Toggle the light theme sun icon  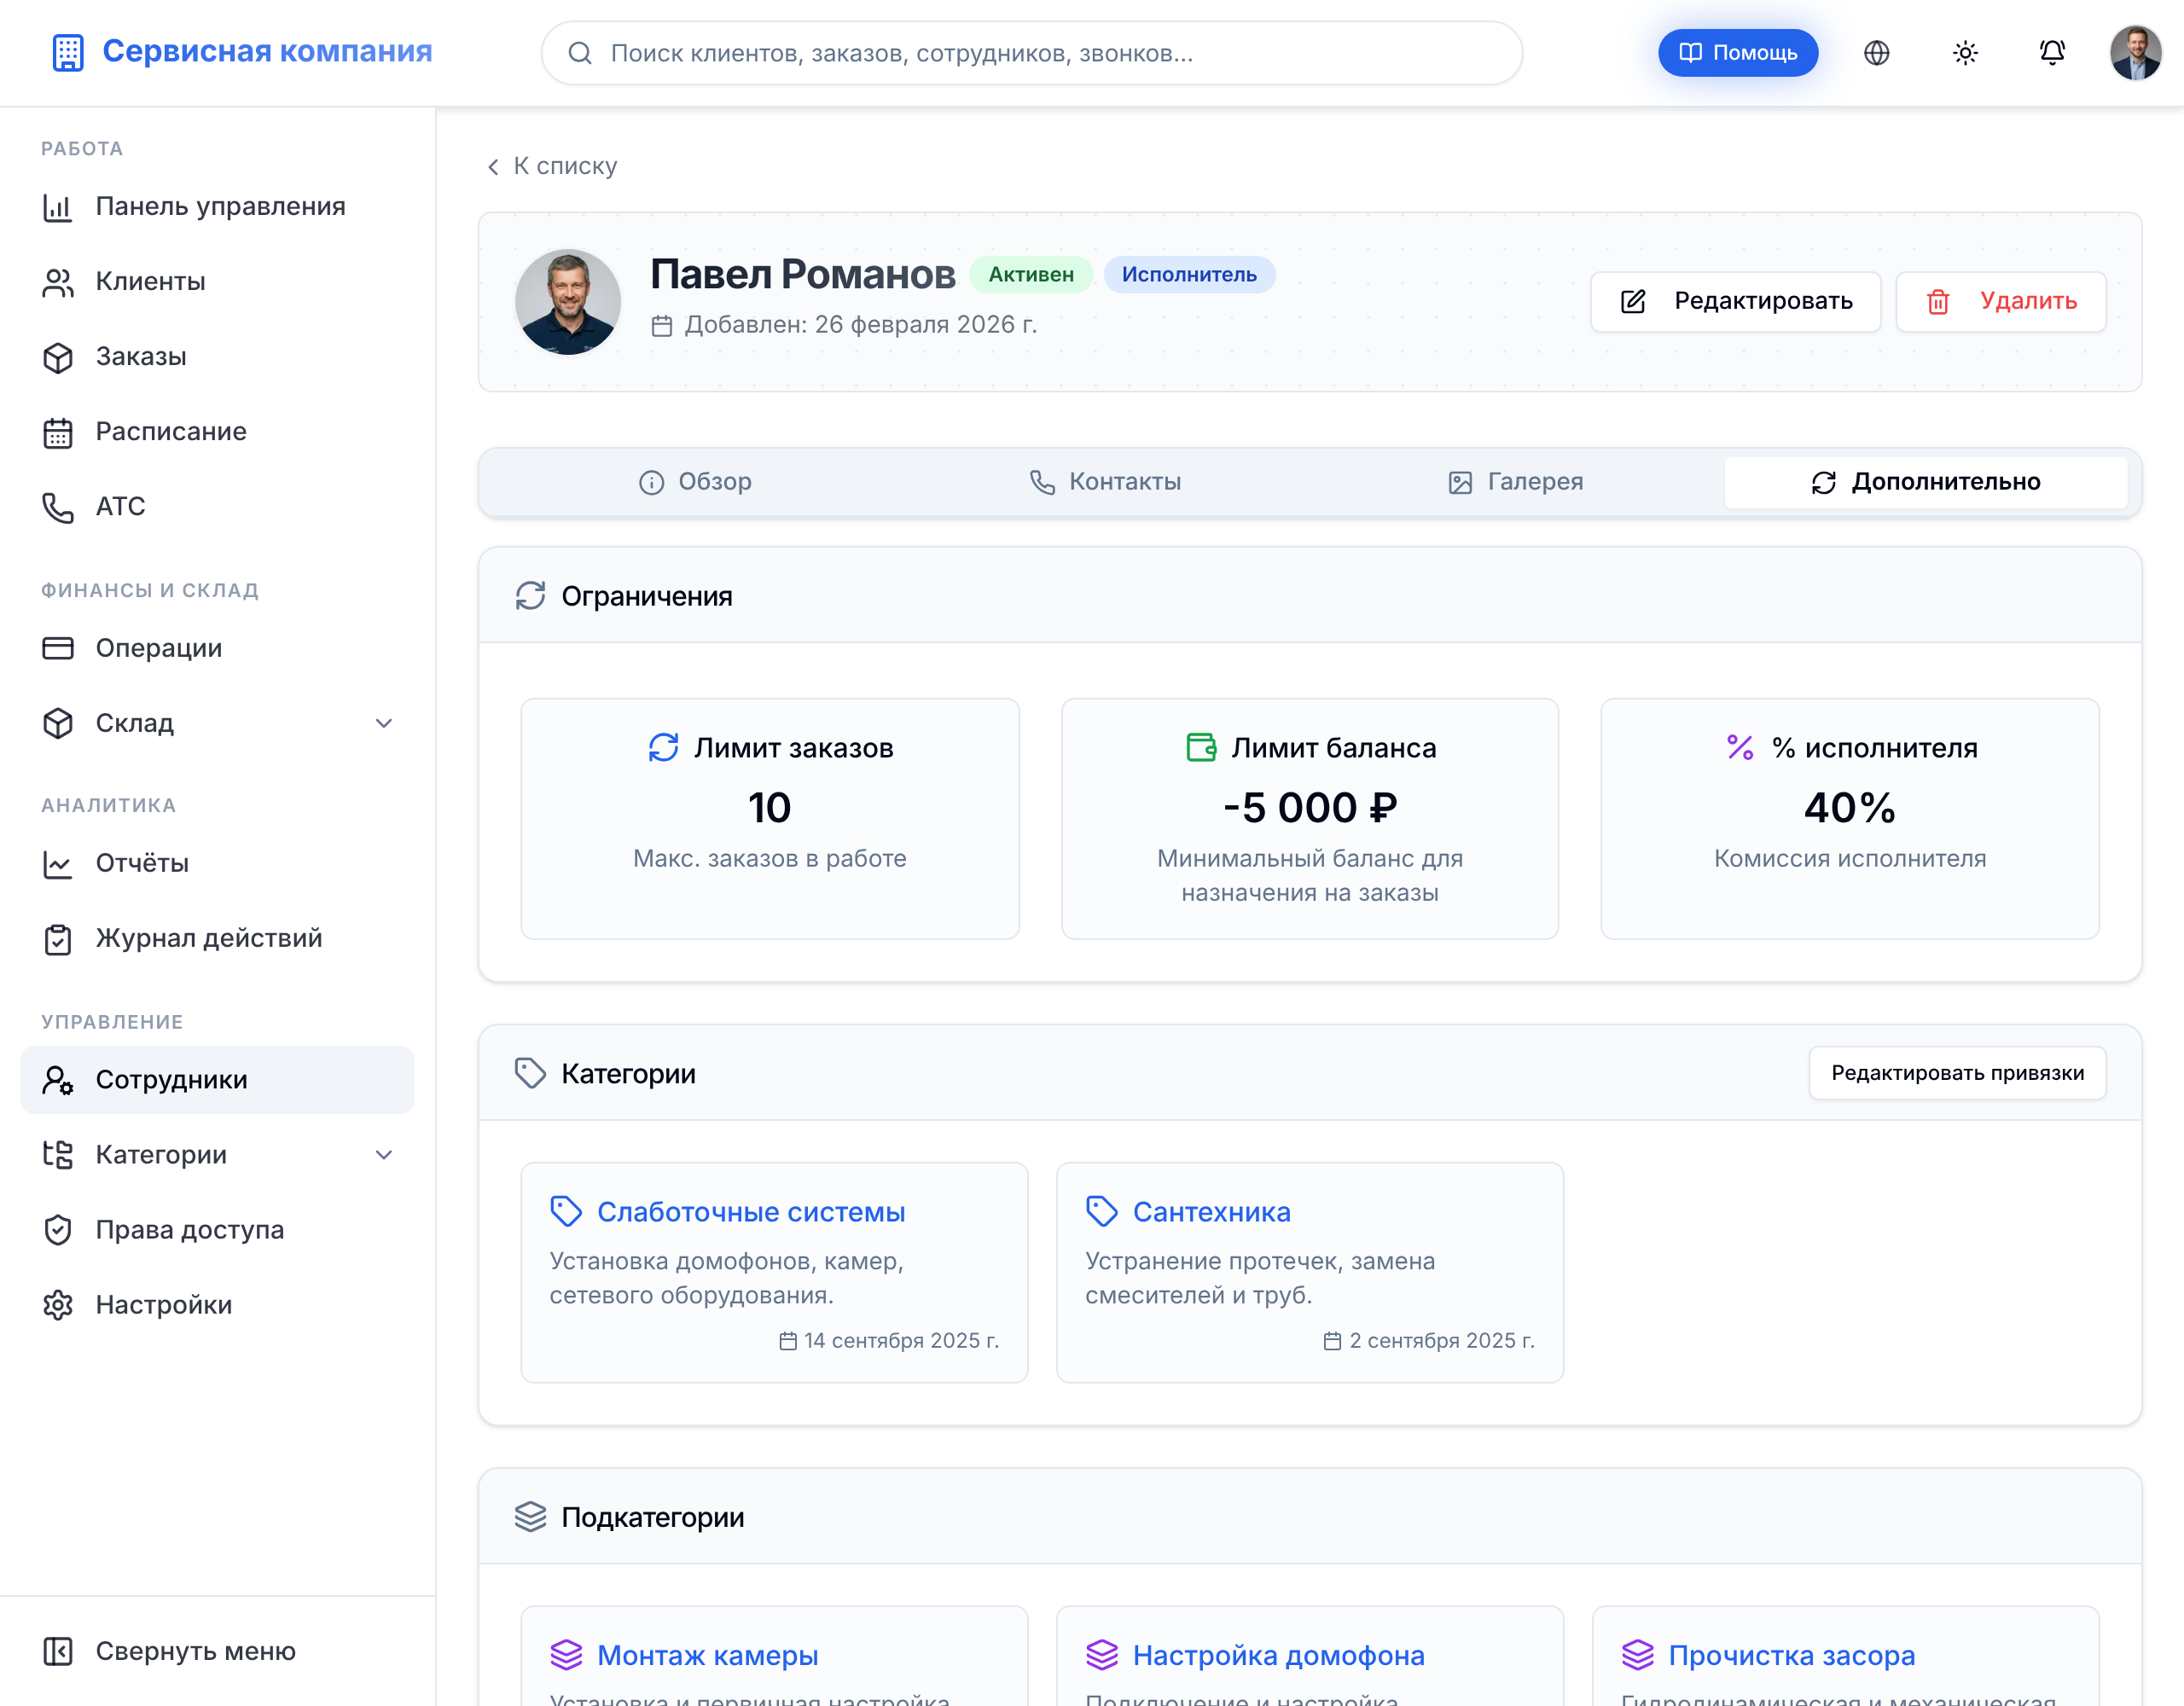pyautogui.click(x=1965, y=53)
